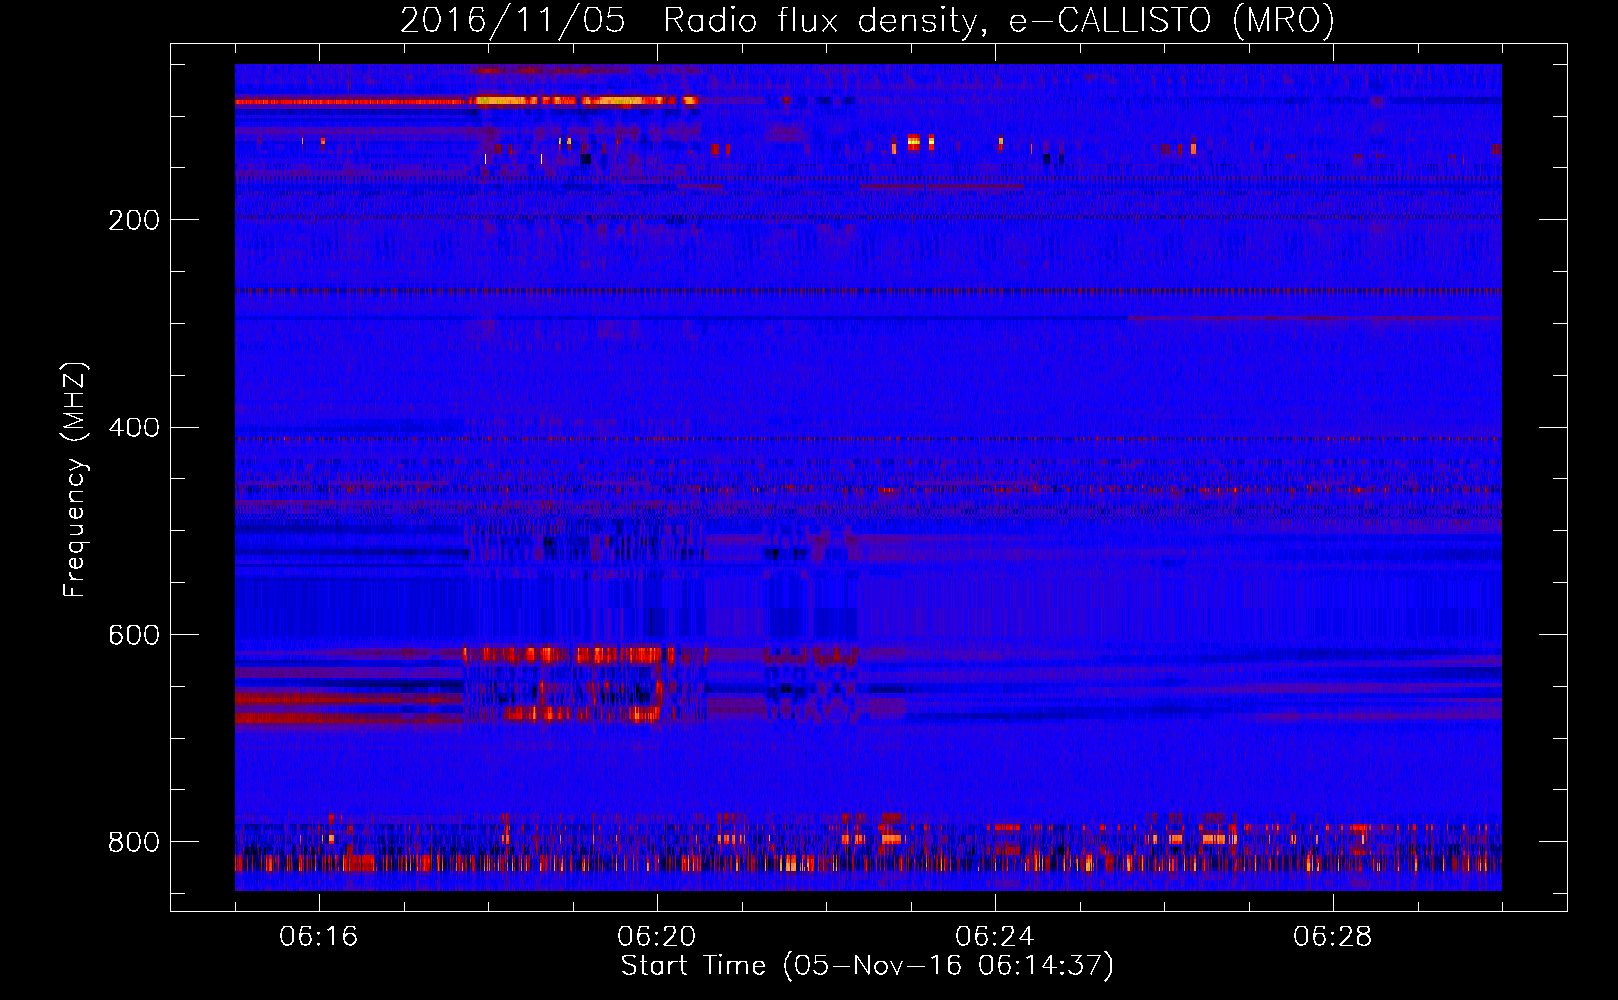Image resolution: width=1618 pixels, height=1000 pixels.
Task: Click the 'Start Time (05-Nov-16 06:14:37)' label
Action: [x=867, y=966]
